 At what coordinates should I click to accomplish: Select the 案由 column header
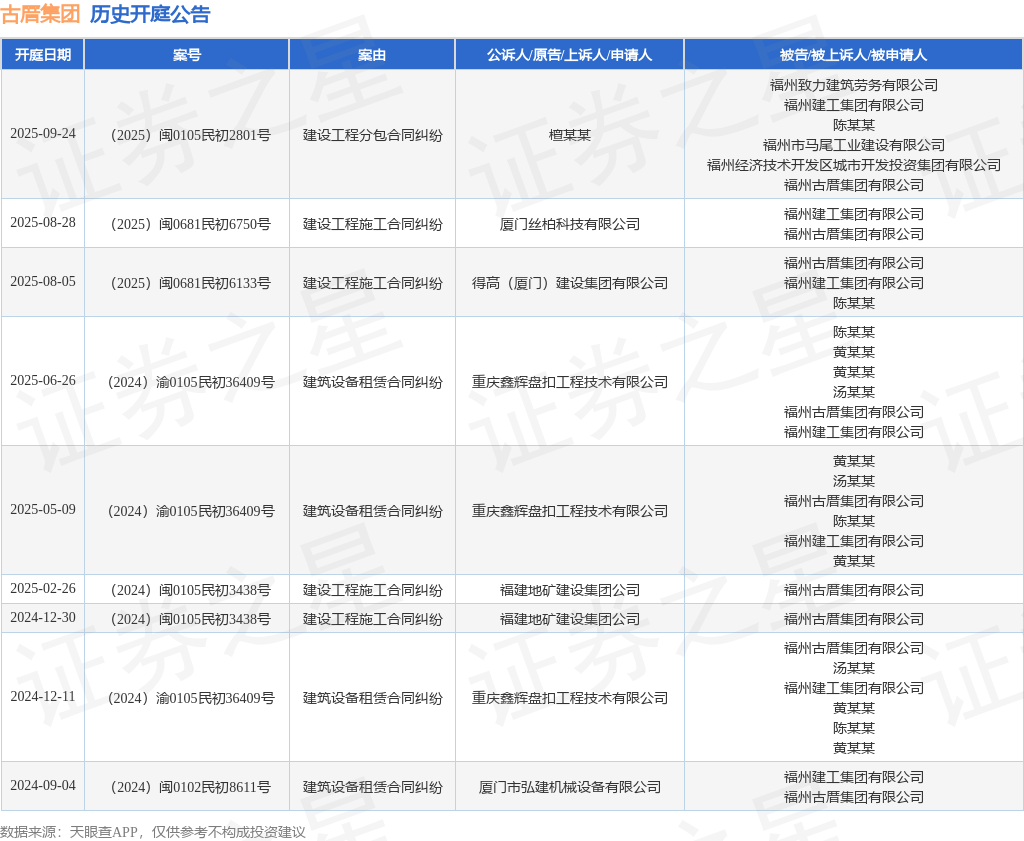click(372, 55)
